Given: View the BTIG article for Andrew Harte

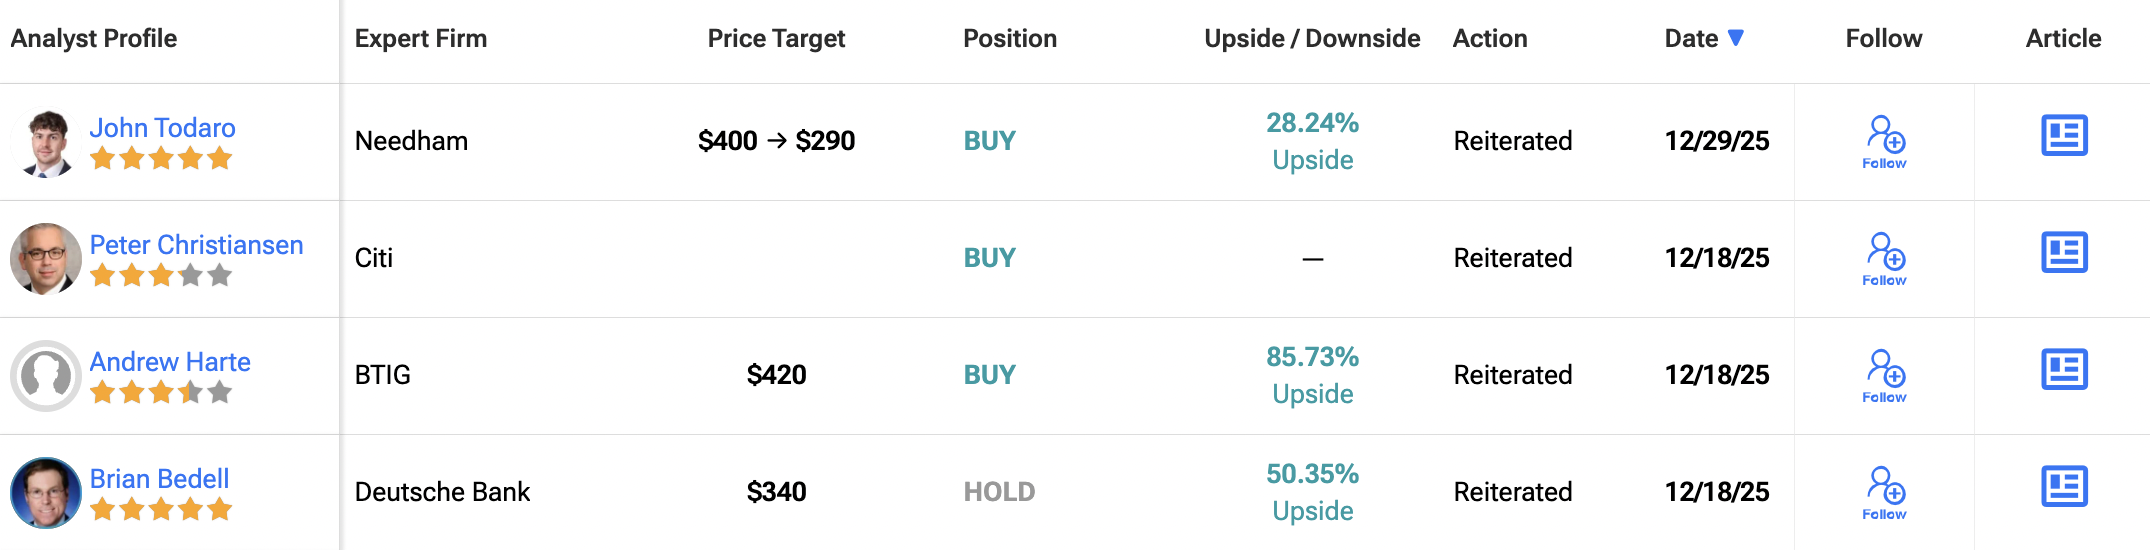Looking at the screenshot, I should pos(2064,370).
